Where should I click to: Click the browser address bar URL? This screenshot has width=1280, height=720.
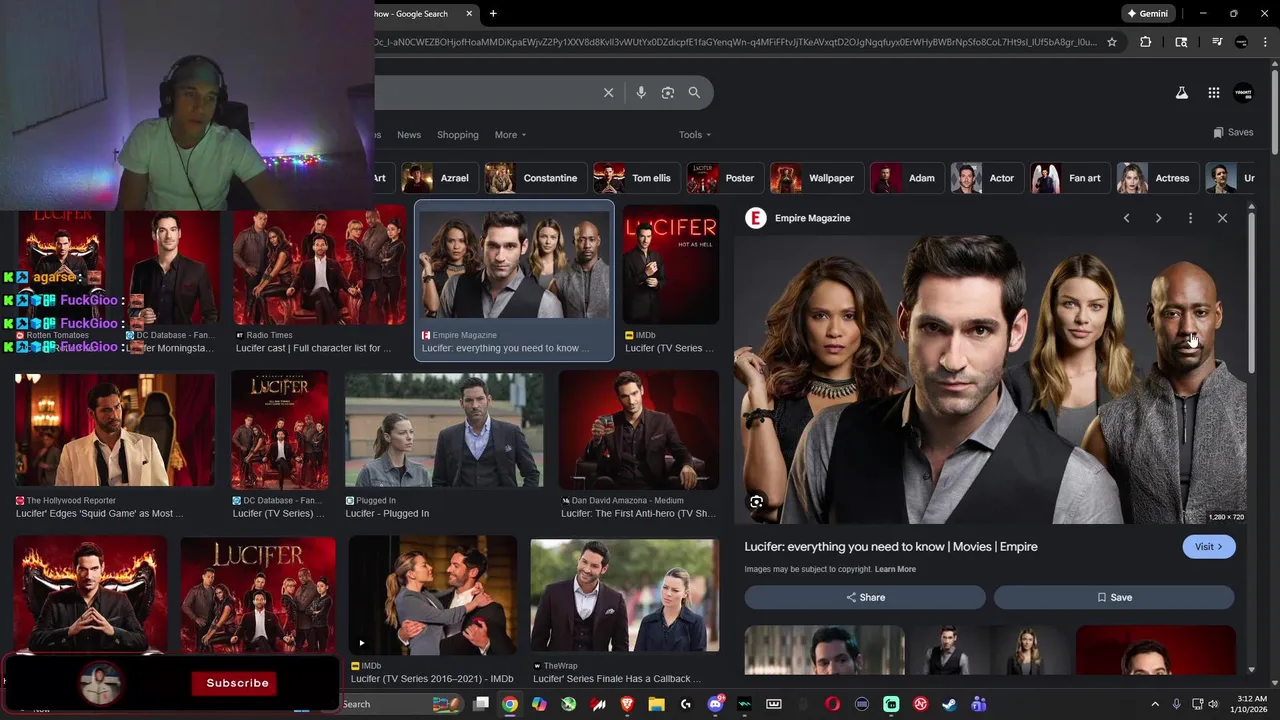pos(735,42)
